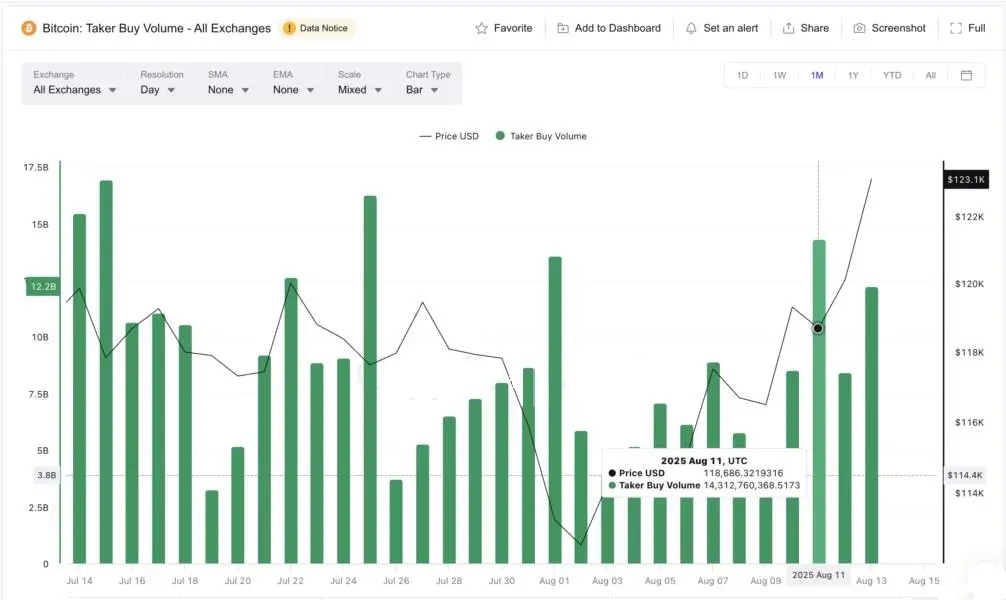1006x600 pixels.
Task: Click the tooltip Price USD value 118,686.3219316
Action: tap(743, 473)
